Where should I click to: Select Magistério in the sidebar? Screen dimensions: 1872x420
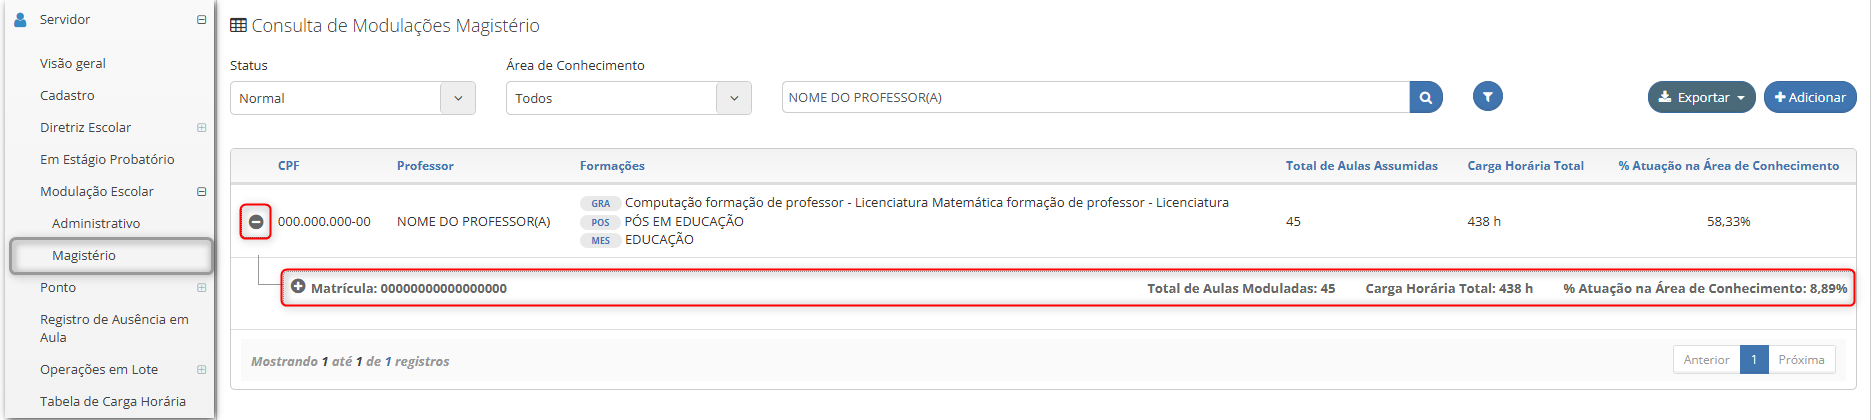(84, 256)
